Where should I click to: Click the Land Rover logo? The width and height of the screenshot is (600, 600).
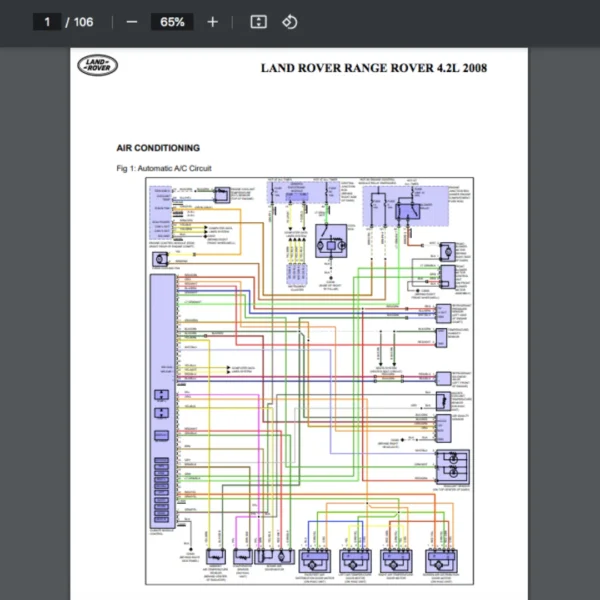tap(98, 65)
